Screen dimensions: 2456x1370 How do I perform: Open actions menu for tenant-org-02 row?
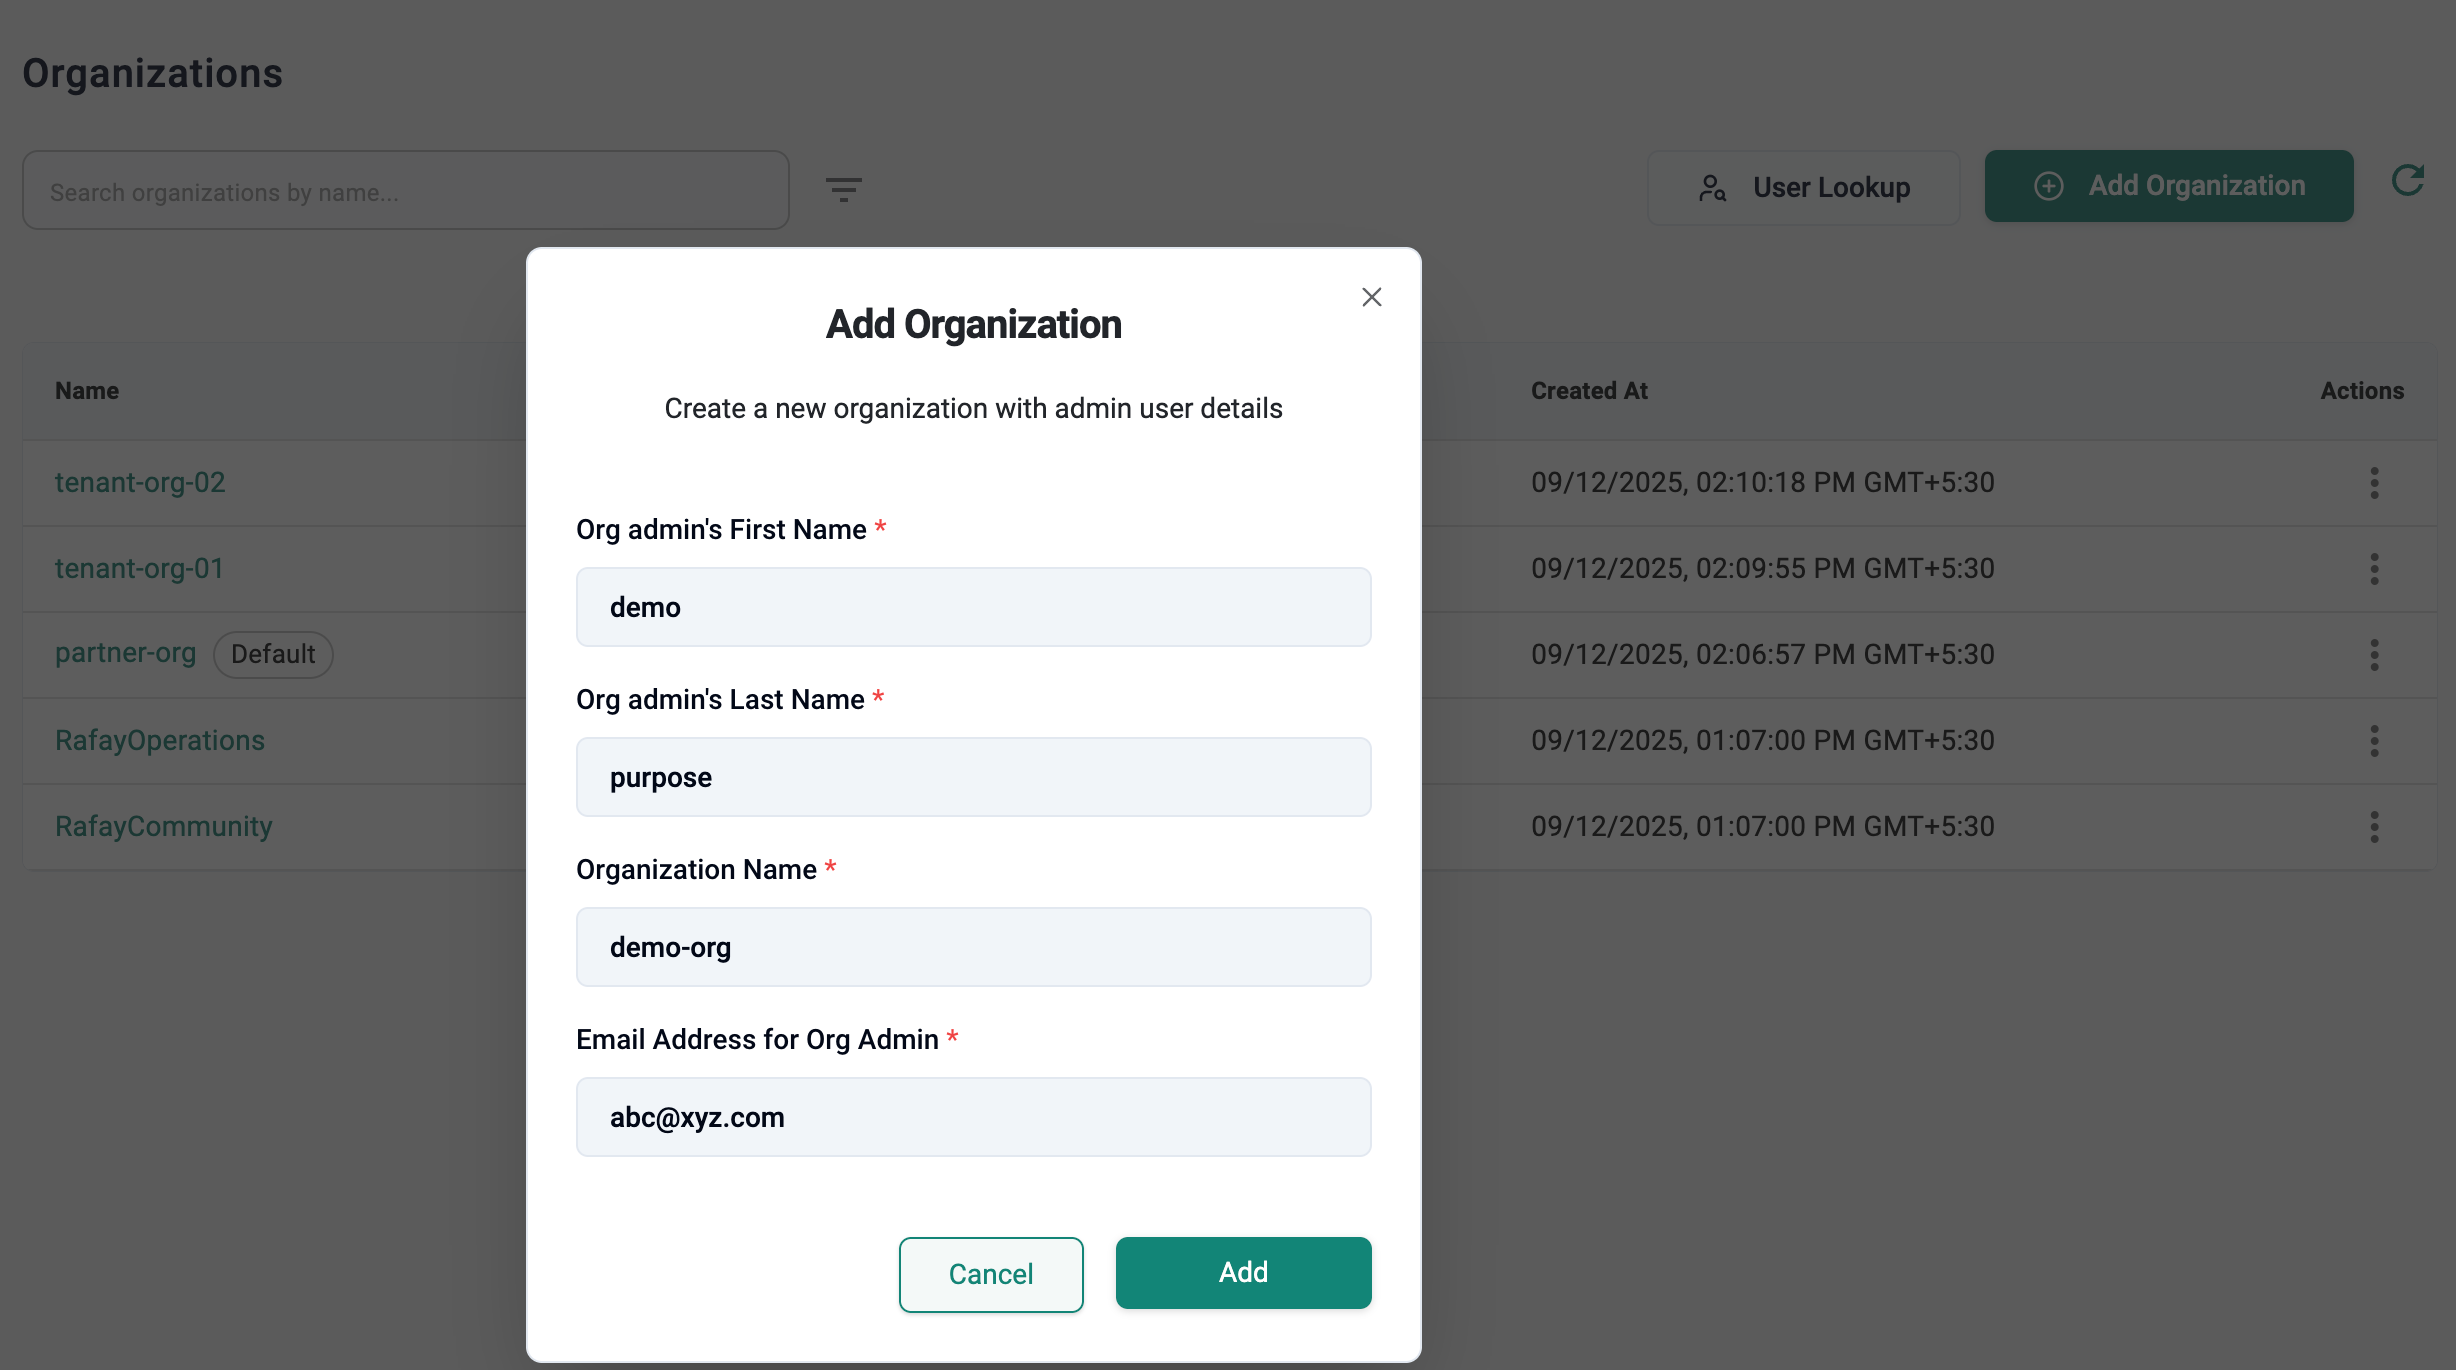(2374, 483)
